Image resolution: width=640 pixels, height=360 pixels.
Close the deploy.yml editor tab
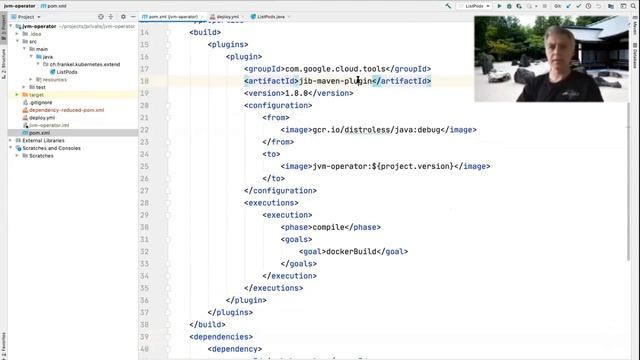pyautogui.click(x=243, y=17)
